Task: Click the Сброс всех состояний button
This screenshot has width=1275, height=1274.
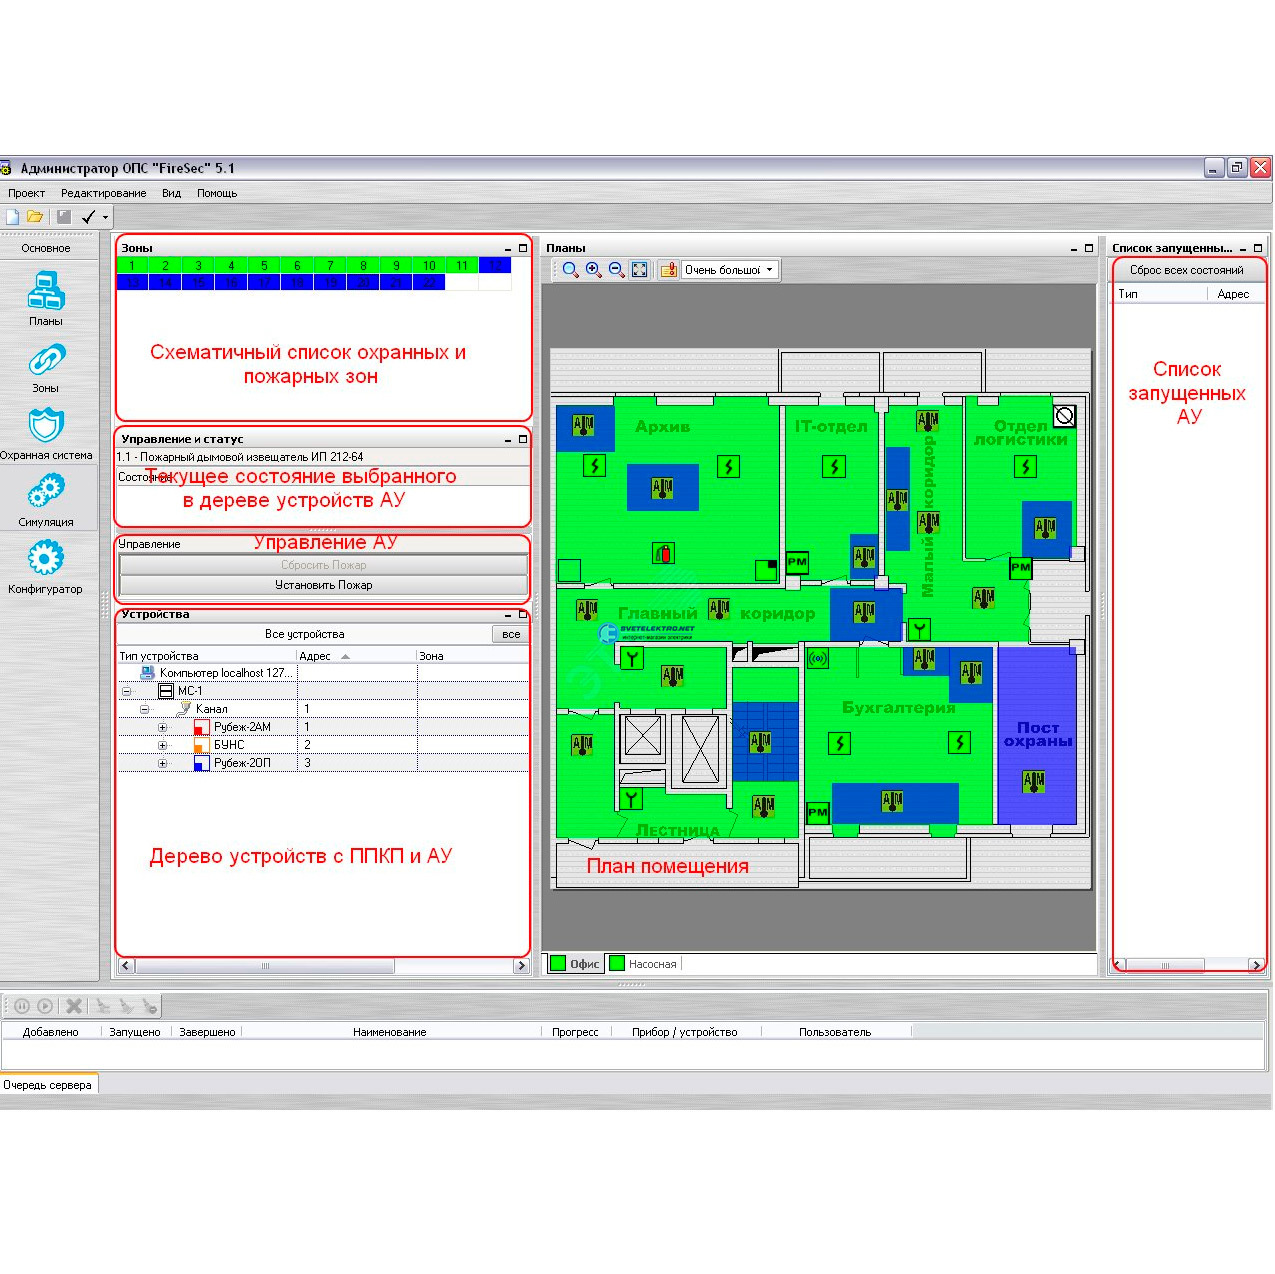Action: click(x=1187, y=270)
